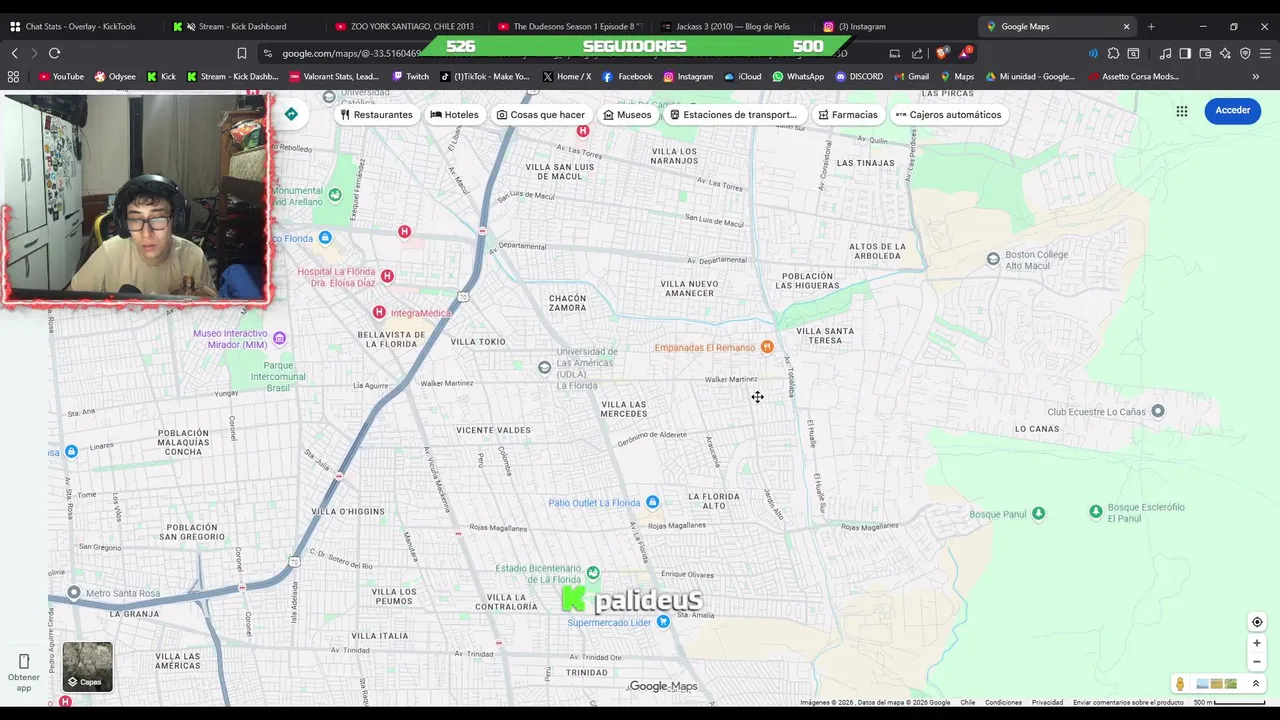Click the Privacidad footer link
This screenshot has width=1280, height=720.
[x=1047, y=702]
